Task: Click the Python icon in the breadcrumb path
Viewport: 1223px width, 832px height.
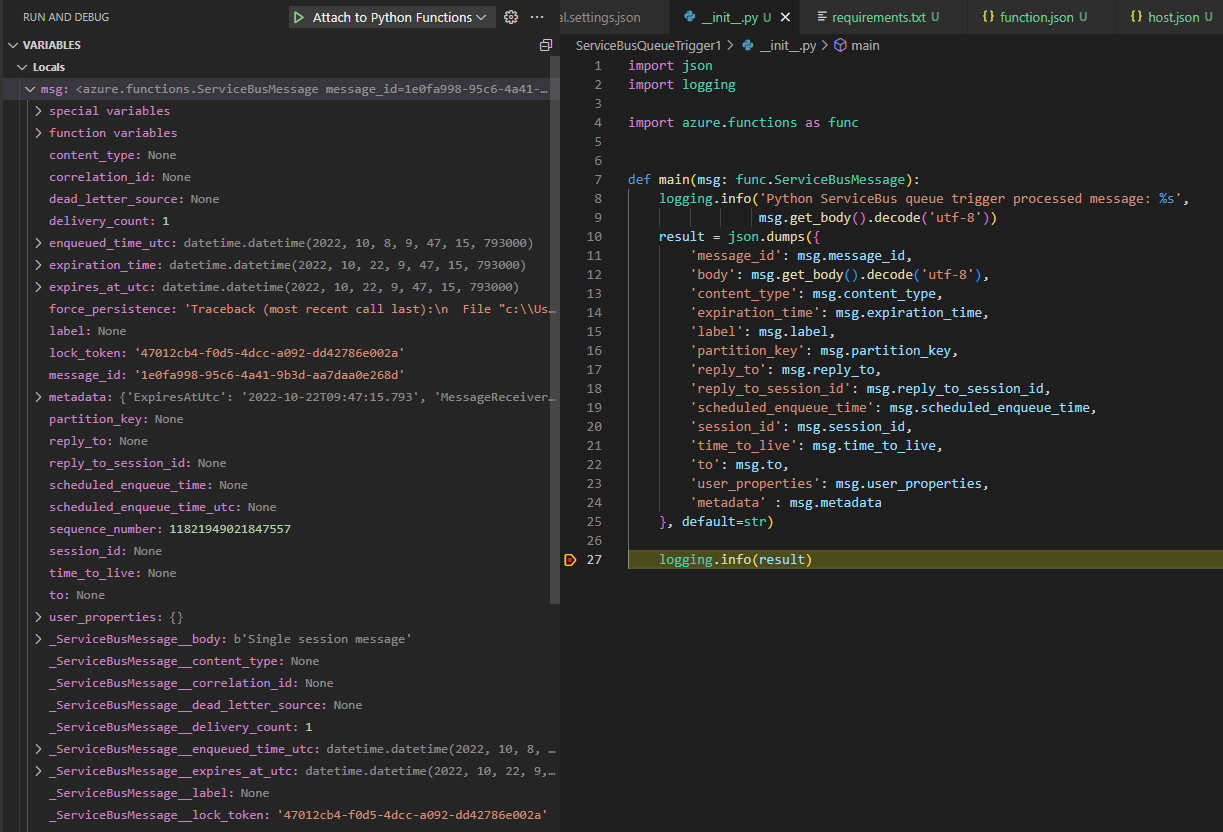Action: 748,45
